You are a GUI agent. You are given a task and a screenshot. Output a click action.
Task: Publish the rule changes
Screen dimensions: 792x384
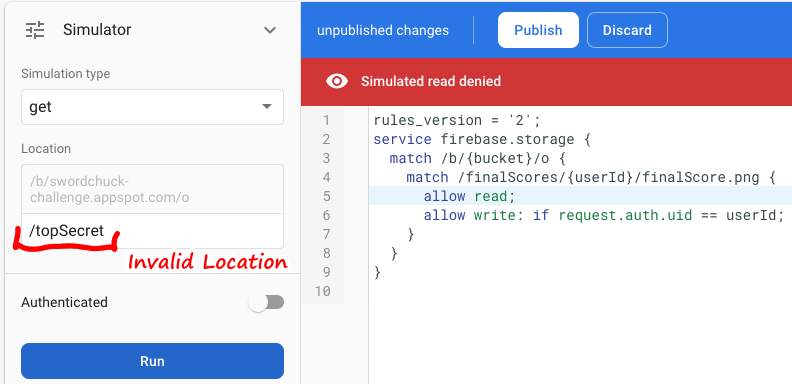point(538,30)
